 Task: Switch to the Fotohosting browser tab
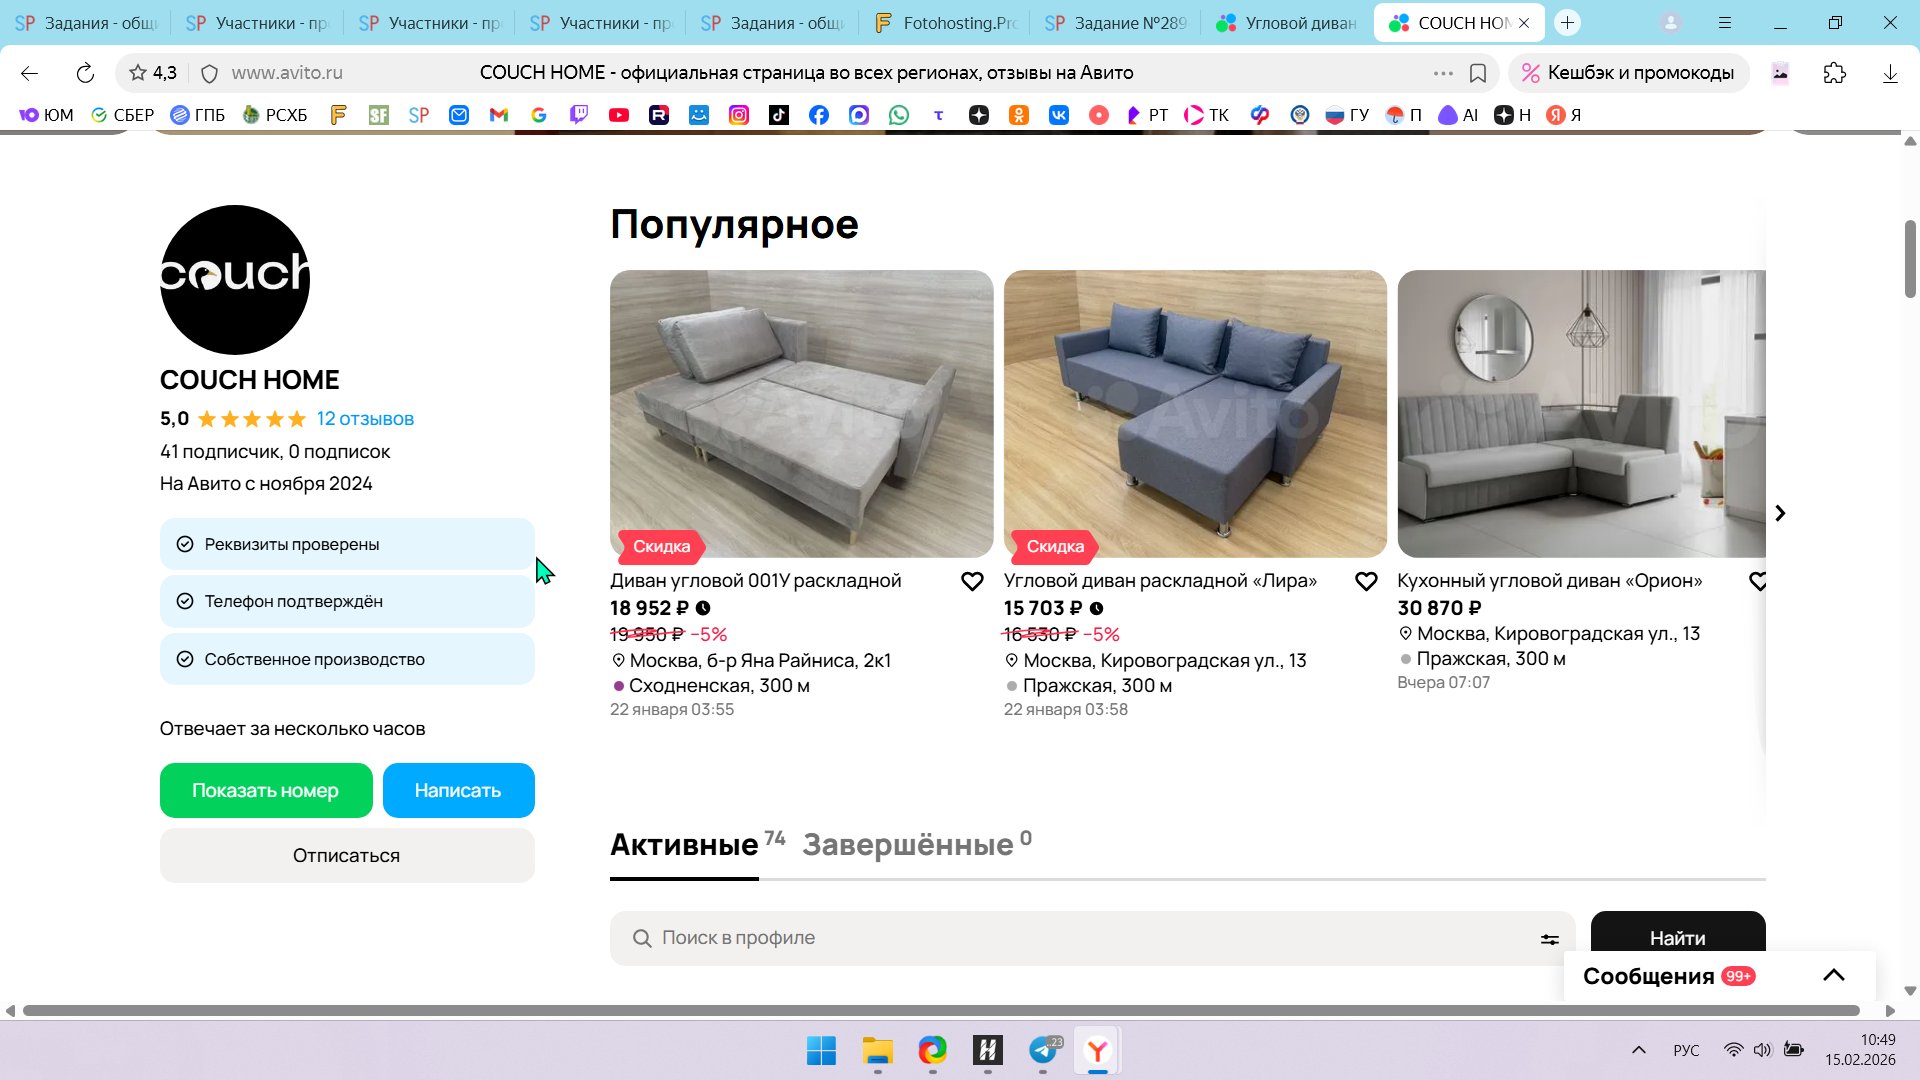coord(943,22)
